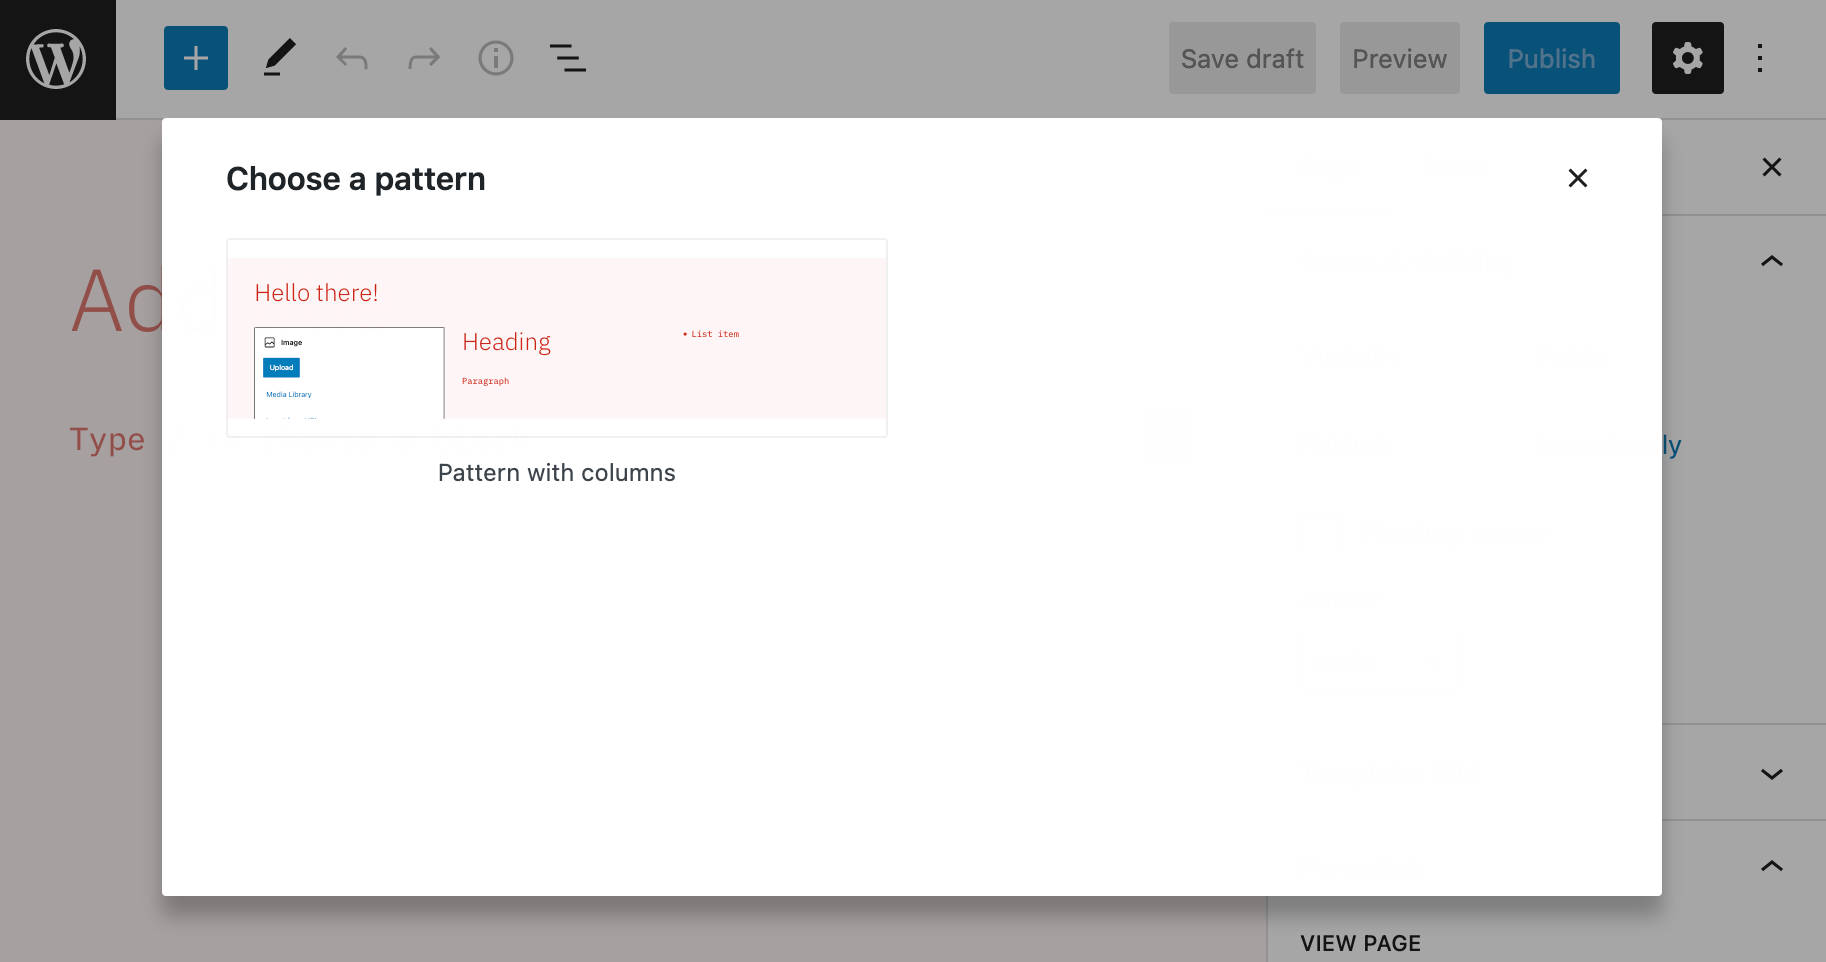Collapse the bottom sidebar section chevron
The image size is (1826, 962).
point(1771,866)
